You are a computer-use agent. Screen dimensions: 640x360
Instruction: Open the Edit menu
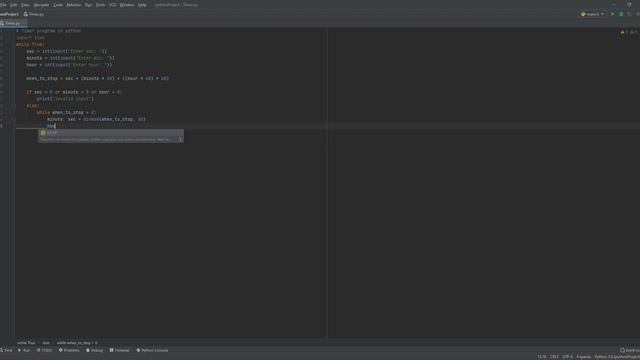(13, 5)
